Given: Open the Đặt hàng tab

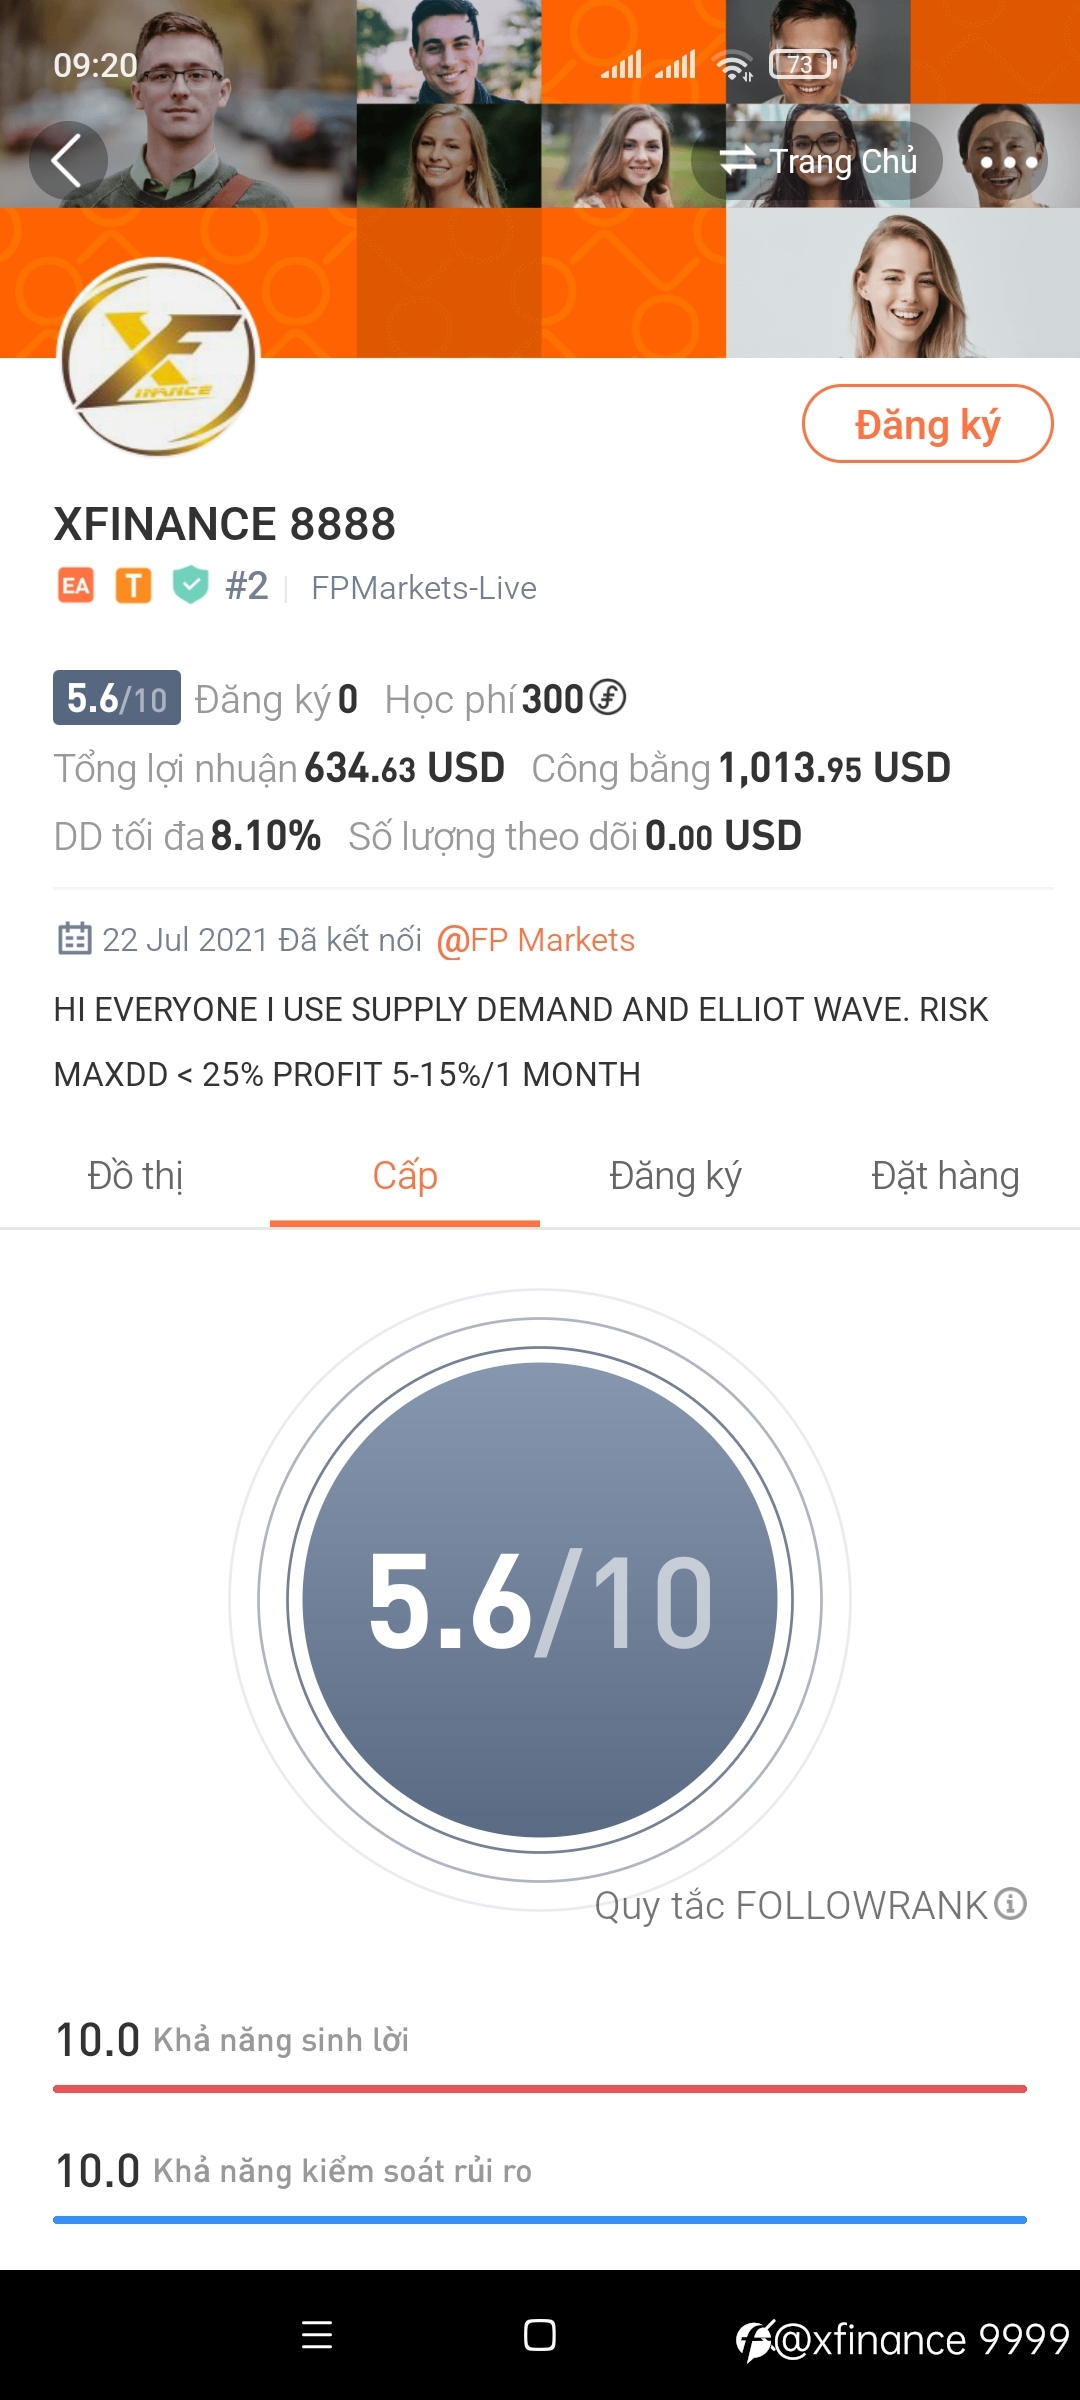Looking at the screenshot, I should pos(945,1177).
